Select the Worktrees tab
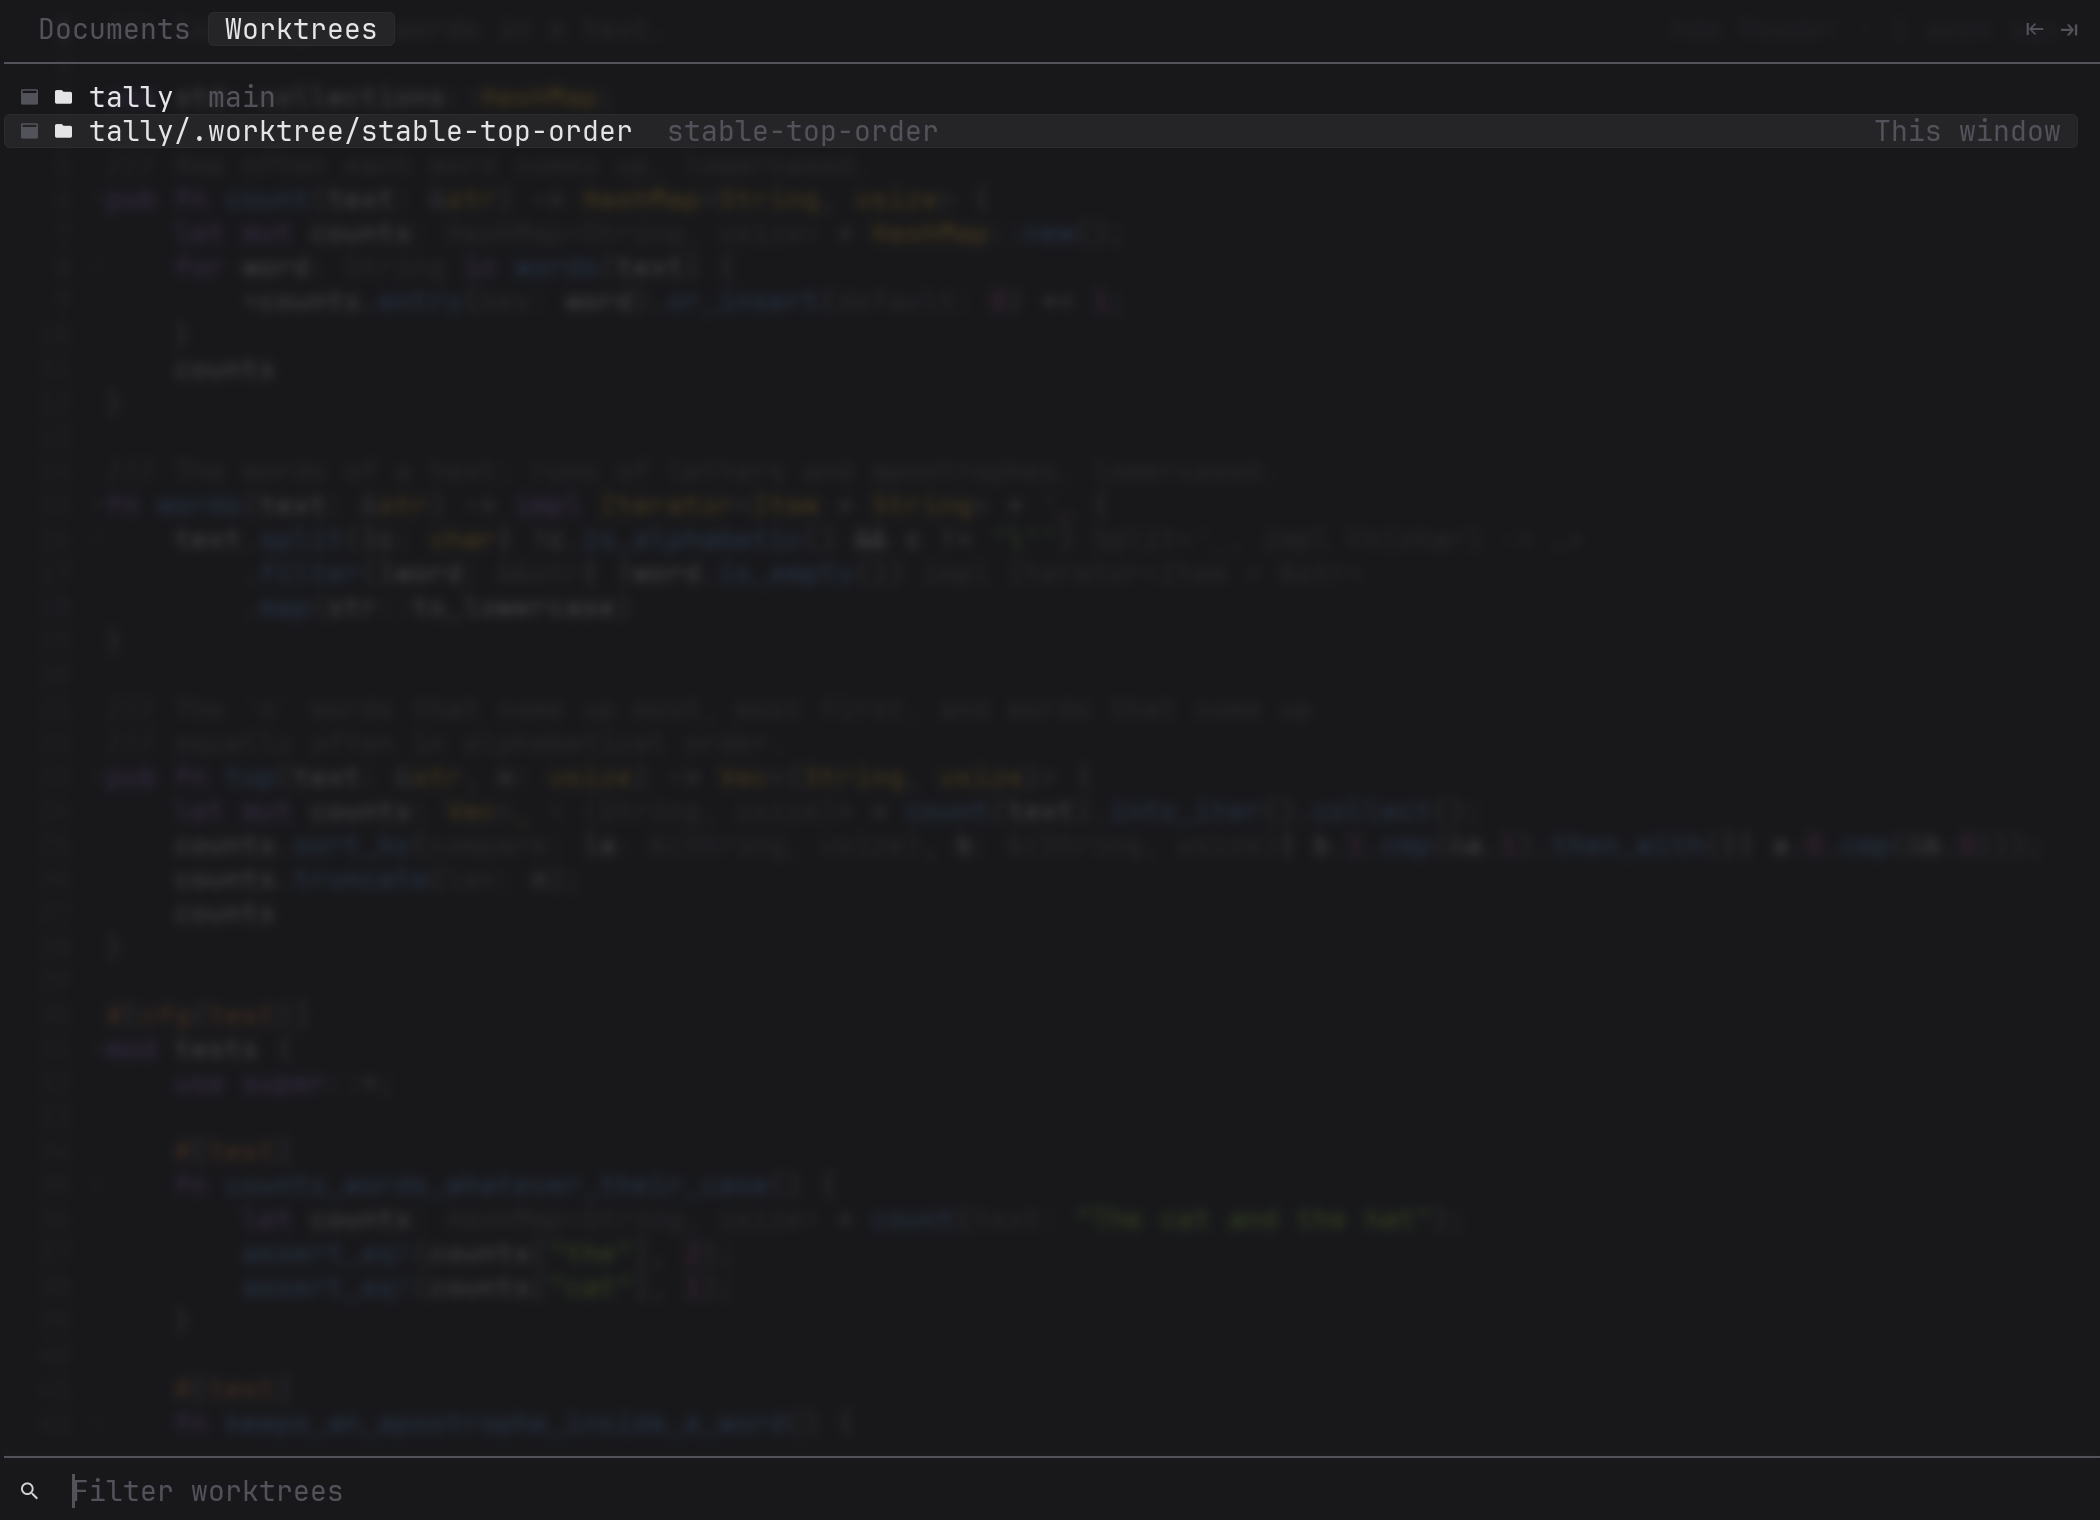This screenshot has height=1520, width=2100. coord(301,29)
